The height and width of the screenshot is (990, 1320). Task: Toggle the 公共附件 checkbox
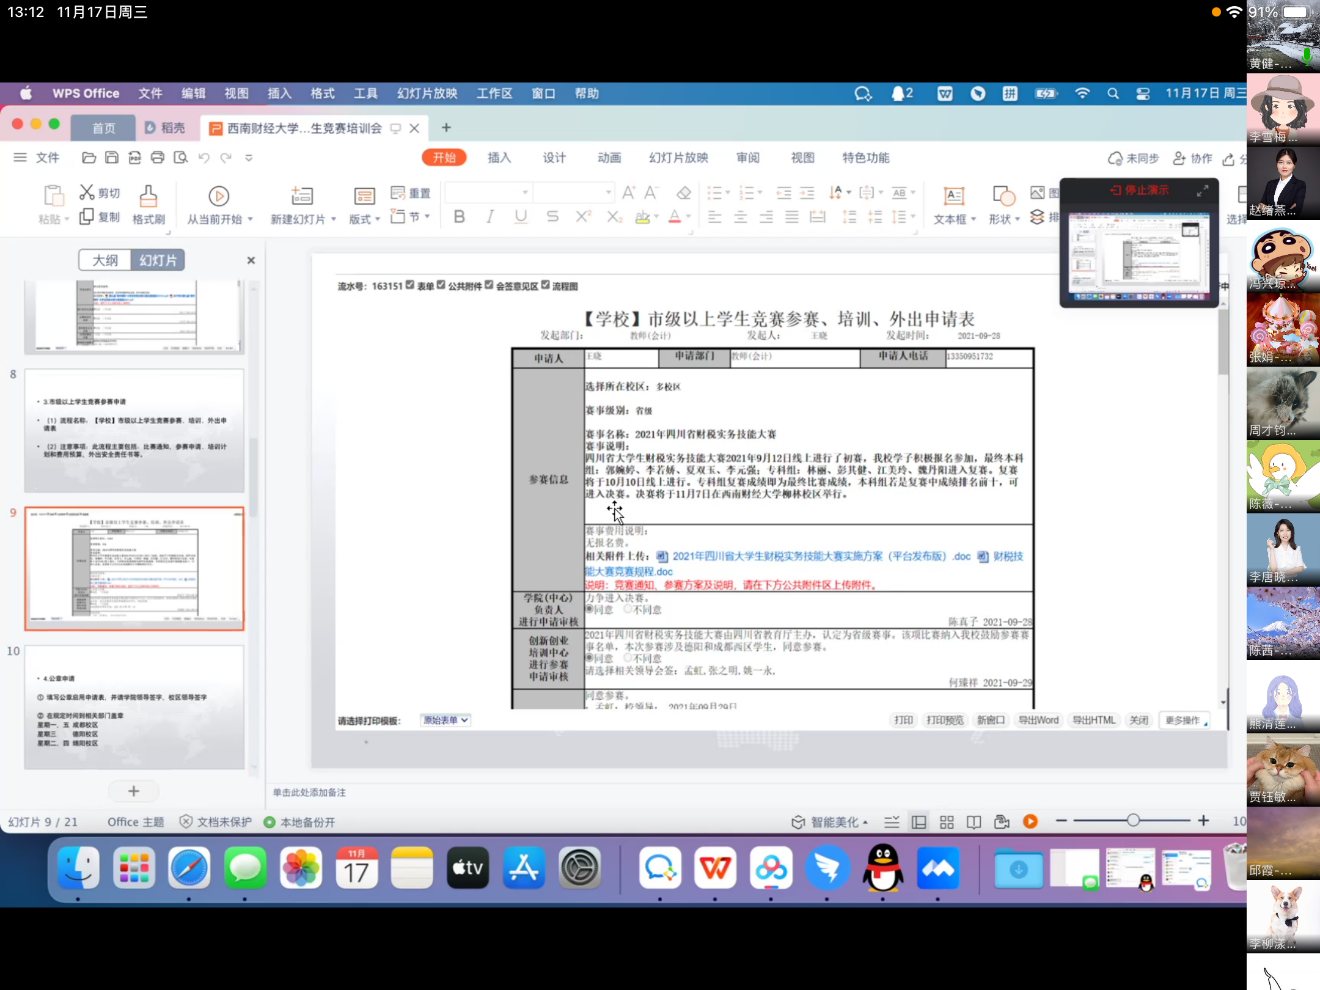tap(441, 285)
